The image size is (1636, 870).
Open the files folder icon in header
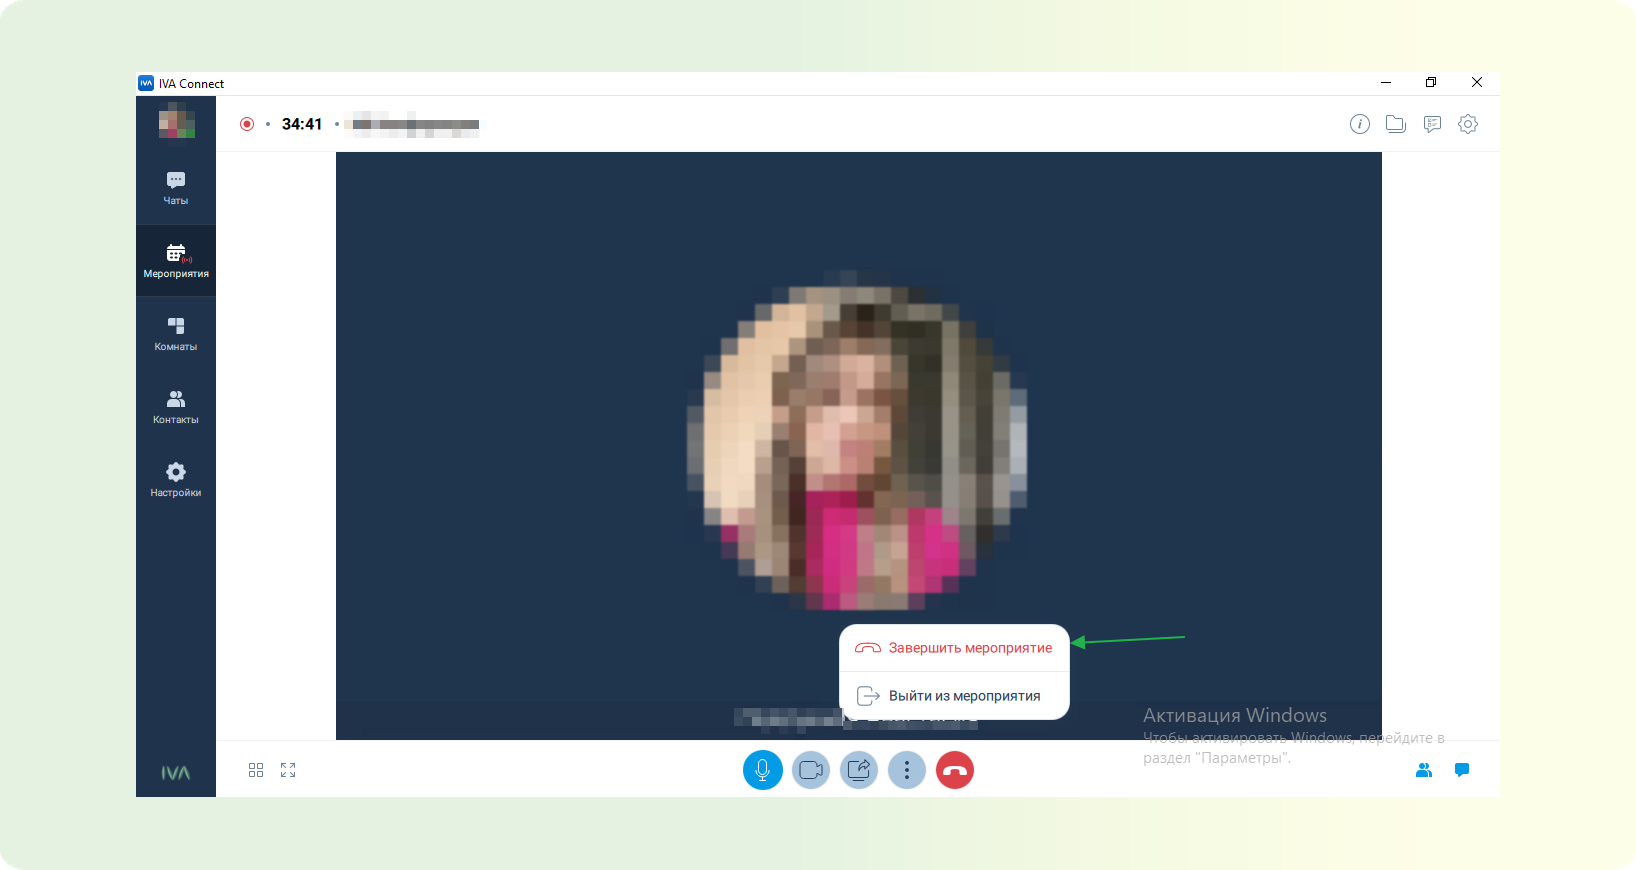coord(1396,124)
